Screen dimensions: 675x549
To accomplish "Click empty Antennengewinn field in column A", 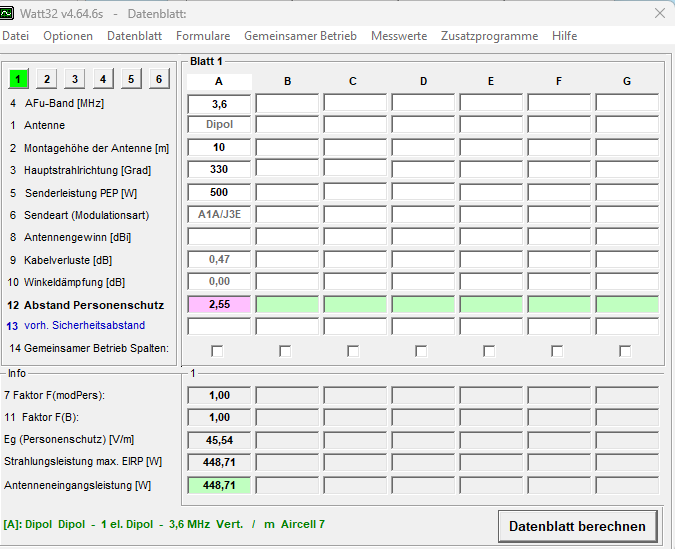I will click(x=219, y=237).
